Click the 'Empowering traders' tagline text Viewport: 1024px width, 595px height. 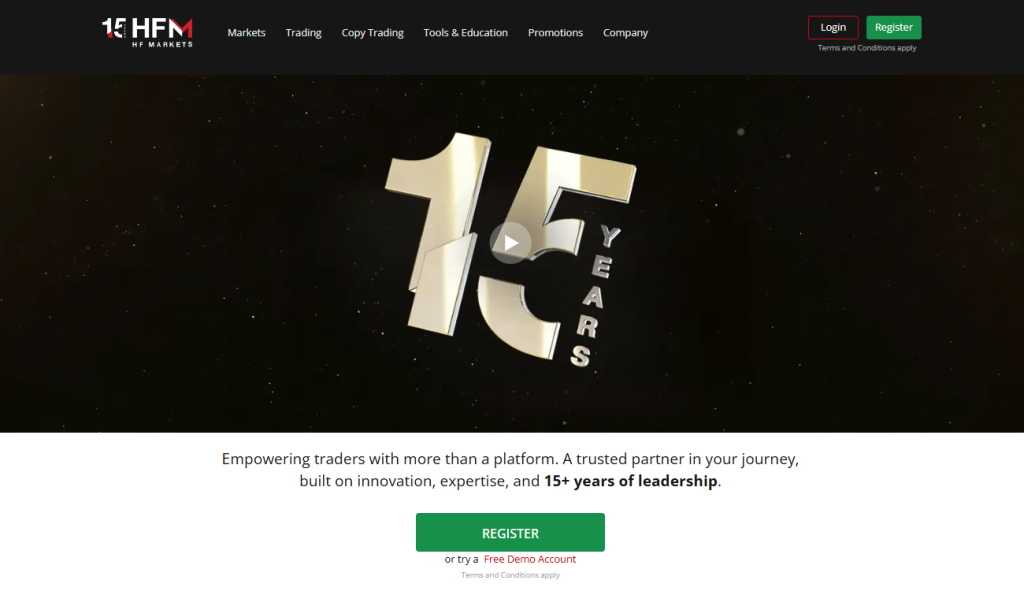[x=510, y=470]
